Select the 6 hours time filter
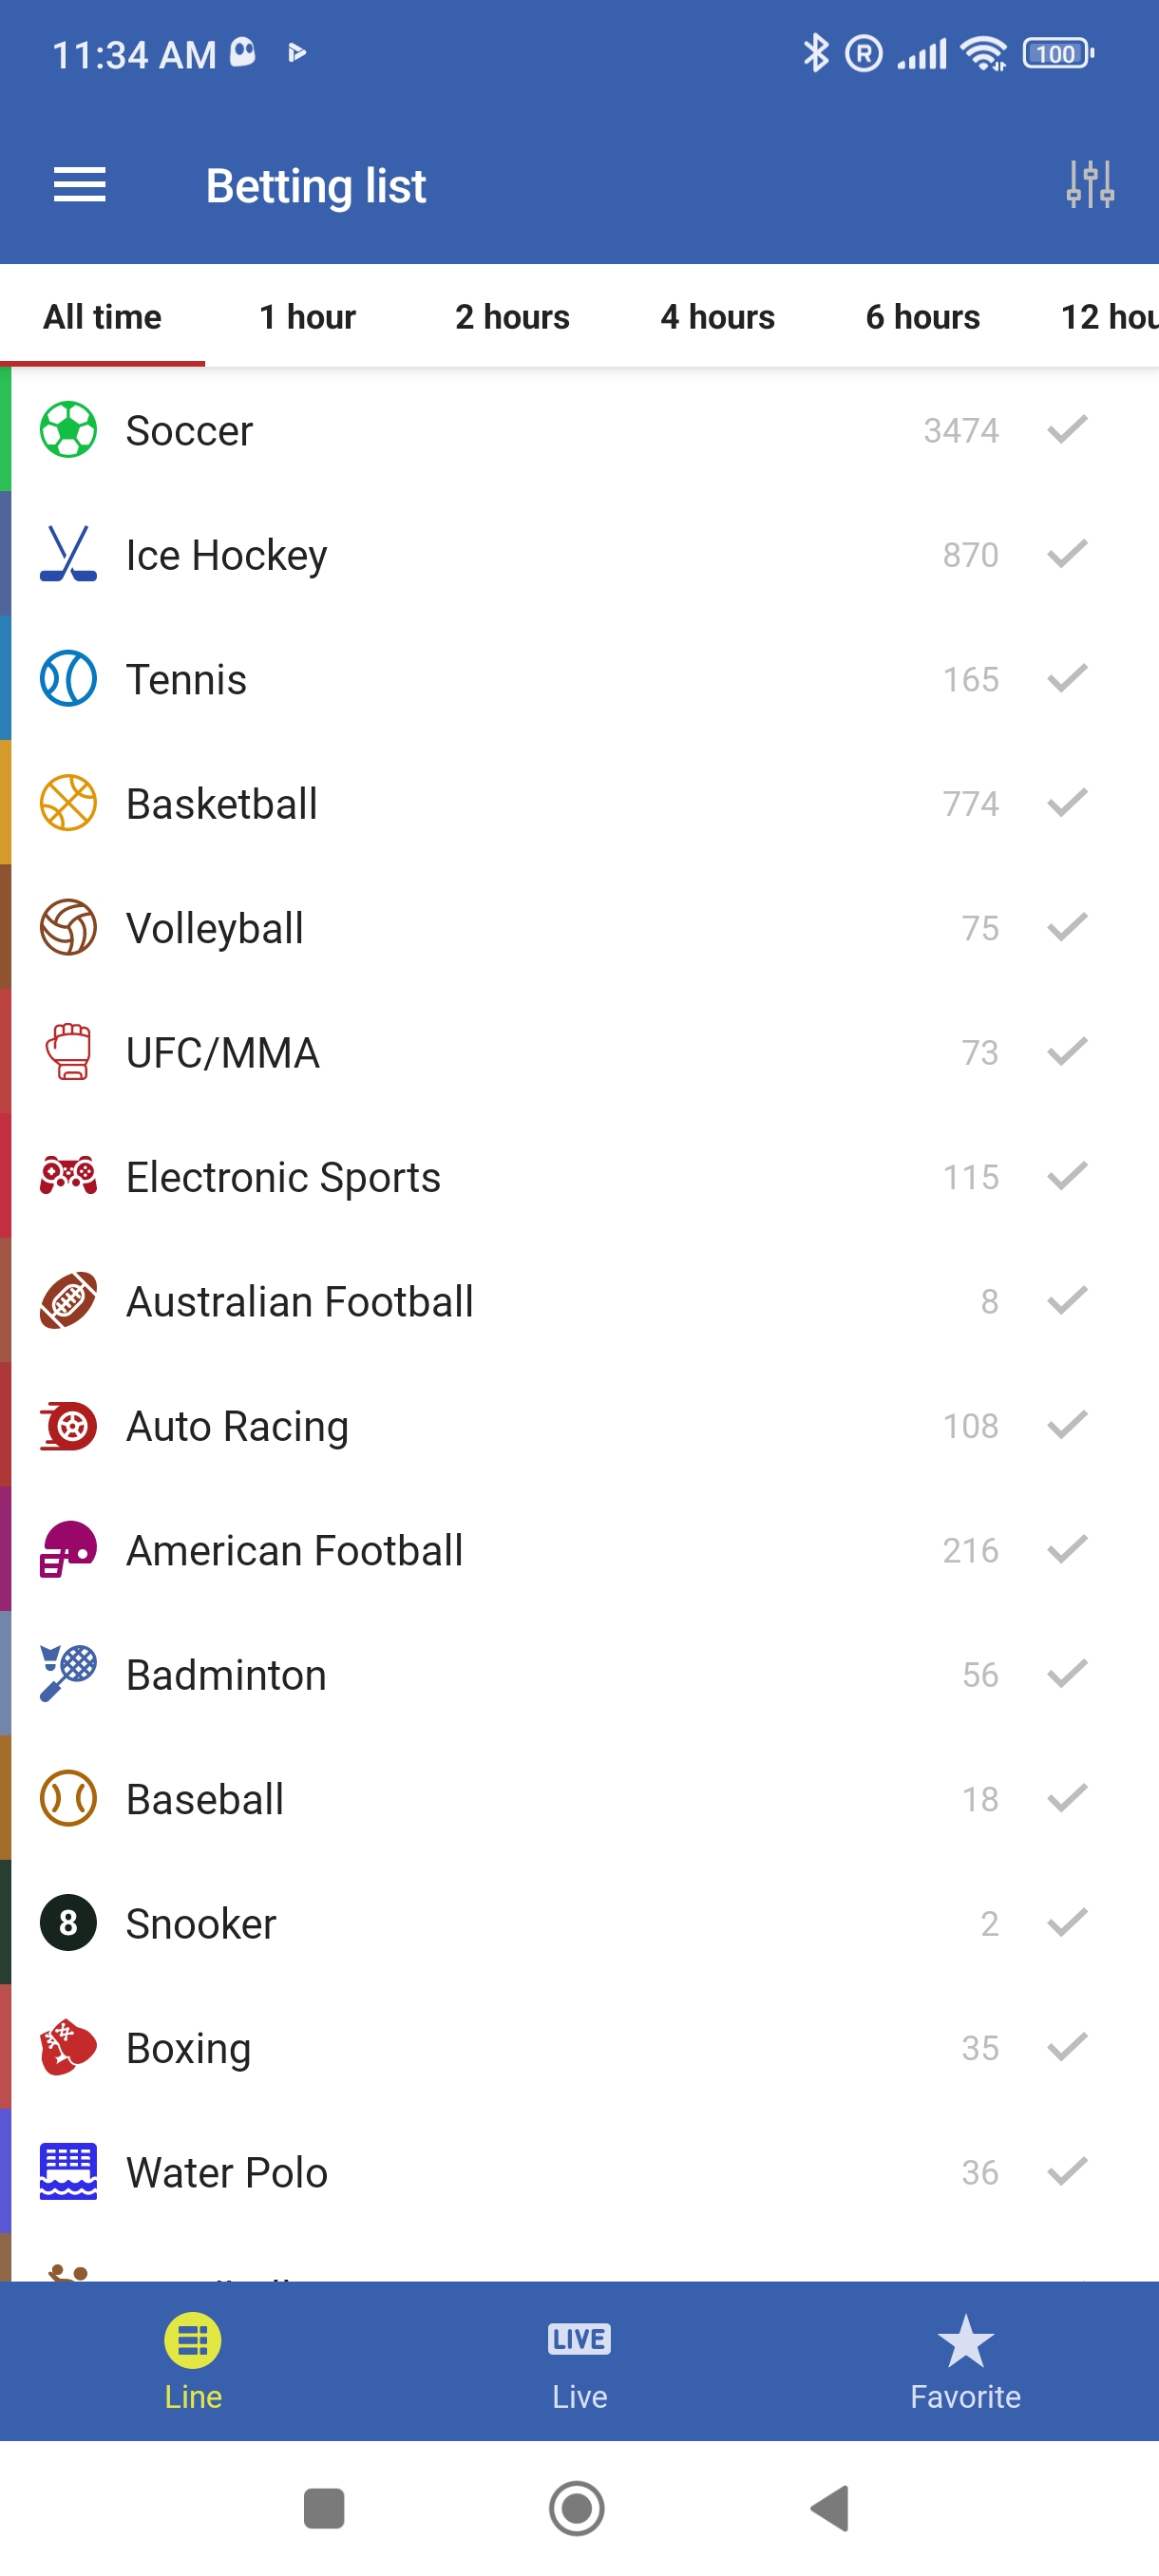Image resolution: width=1159 pixels, height=2576 pixels. click(x=922, y=317)
